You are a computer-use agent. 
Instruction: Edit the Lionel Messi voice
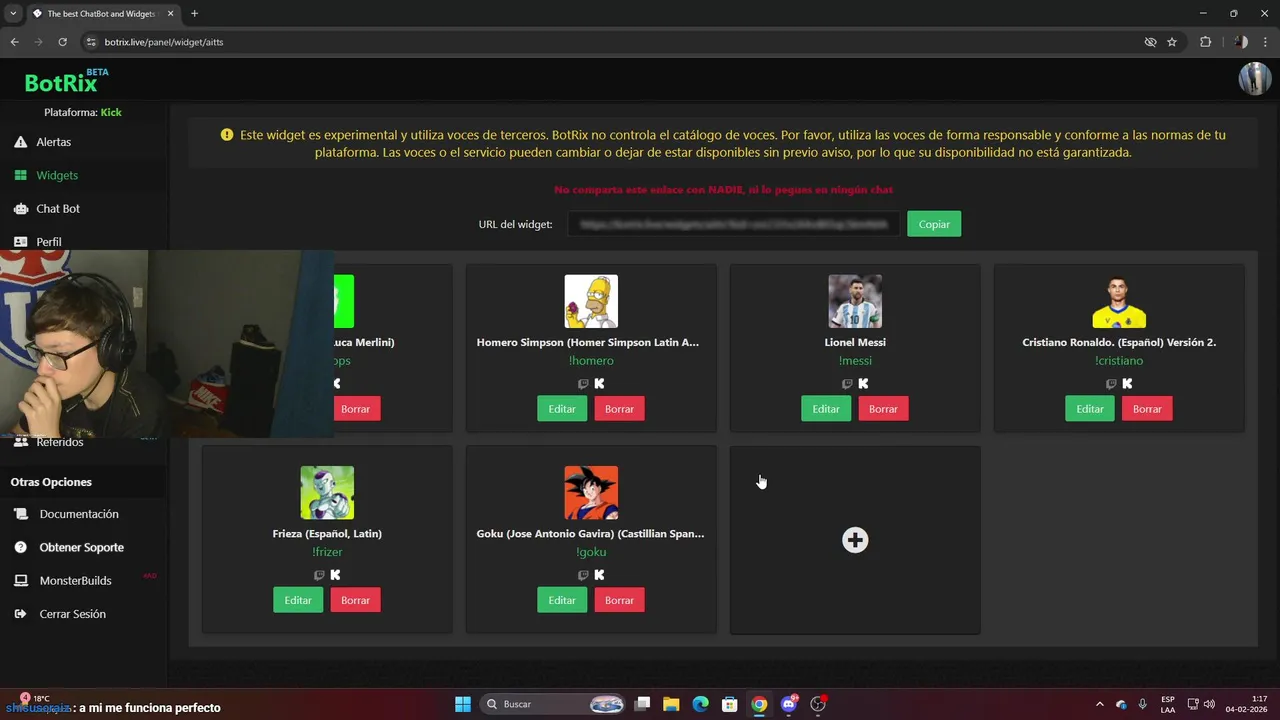(x=826, y=409)
